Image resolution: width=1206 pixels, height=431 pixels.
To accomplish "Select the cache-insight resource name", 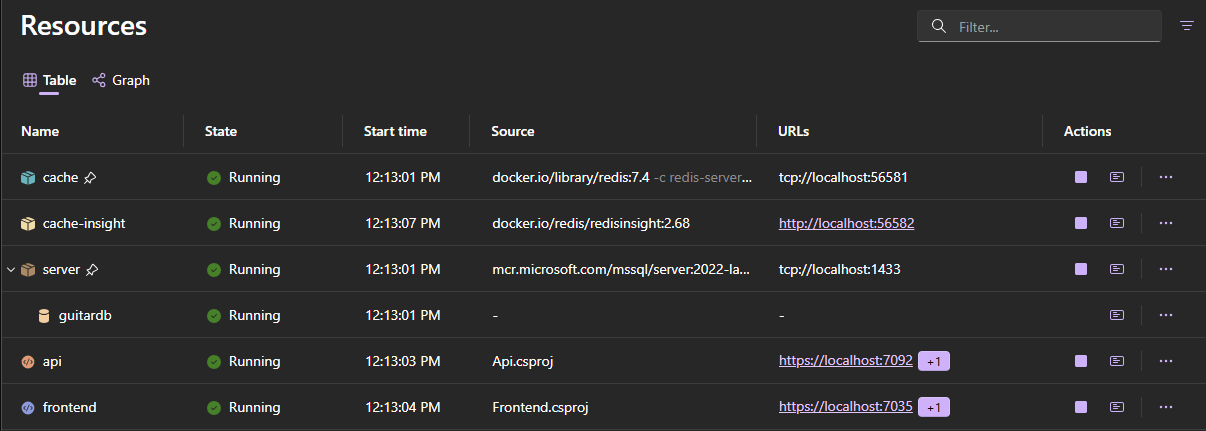I will pos(84,223).
